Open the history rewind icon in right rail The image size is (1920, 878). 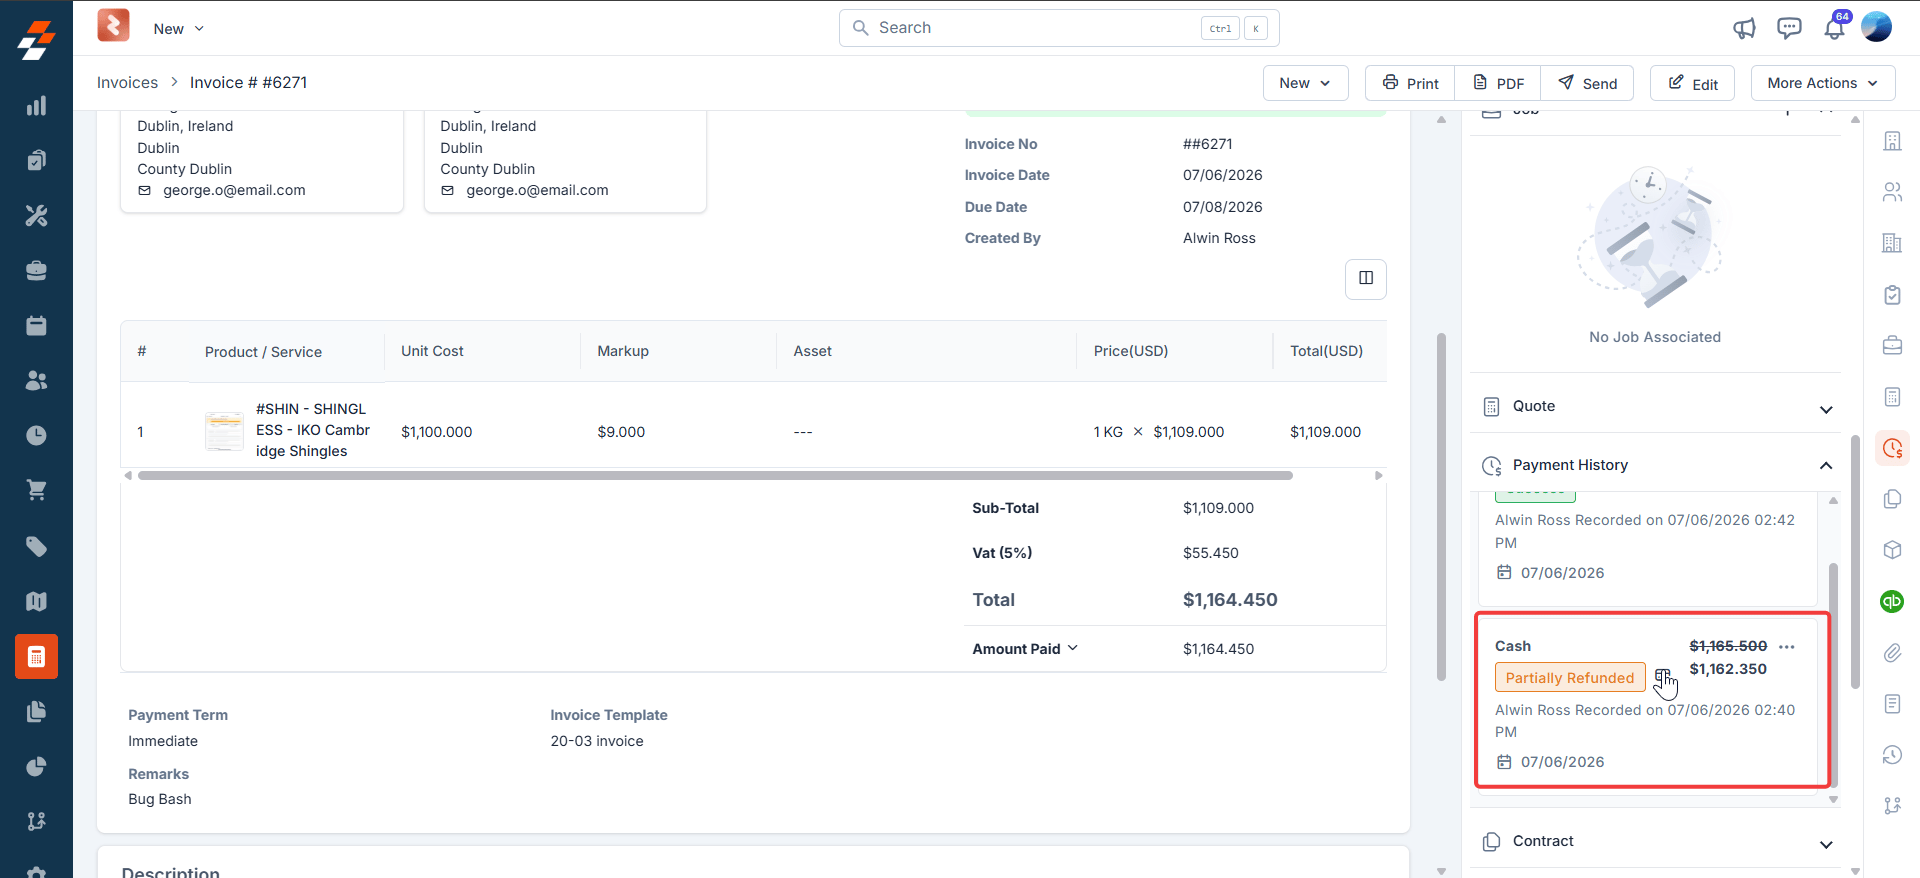(1892, 755)
